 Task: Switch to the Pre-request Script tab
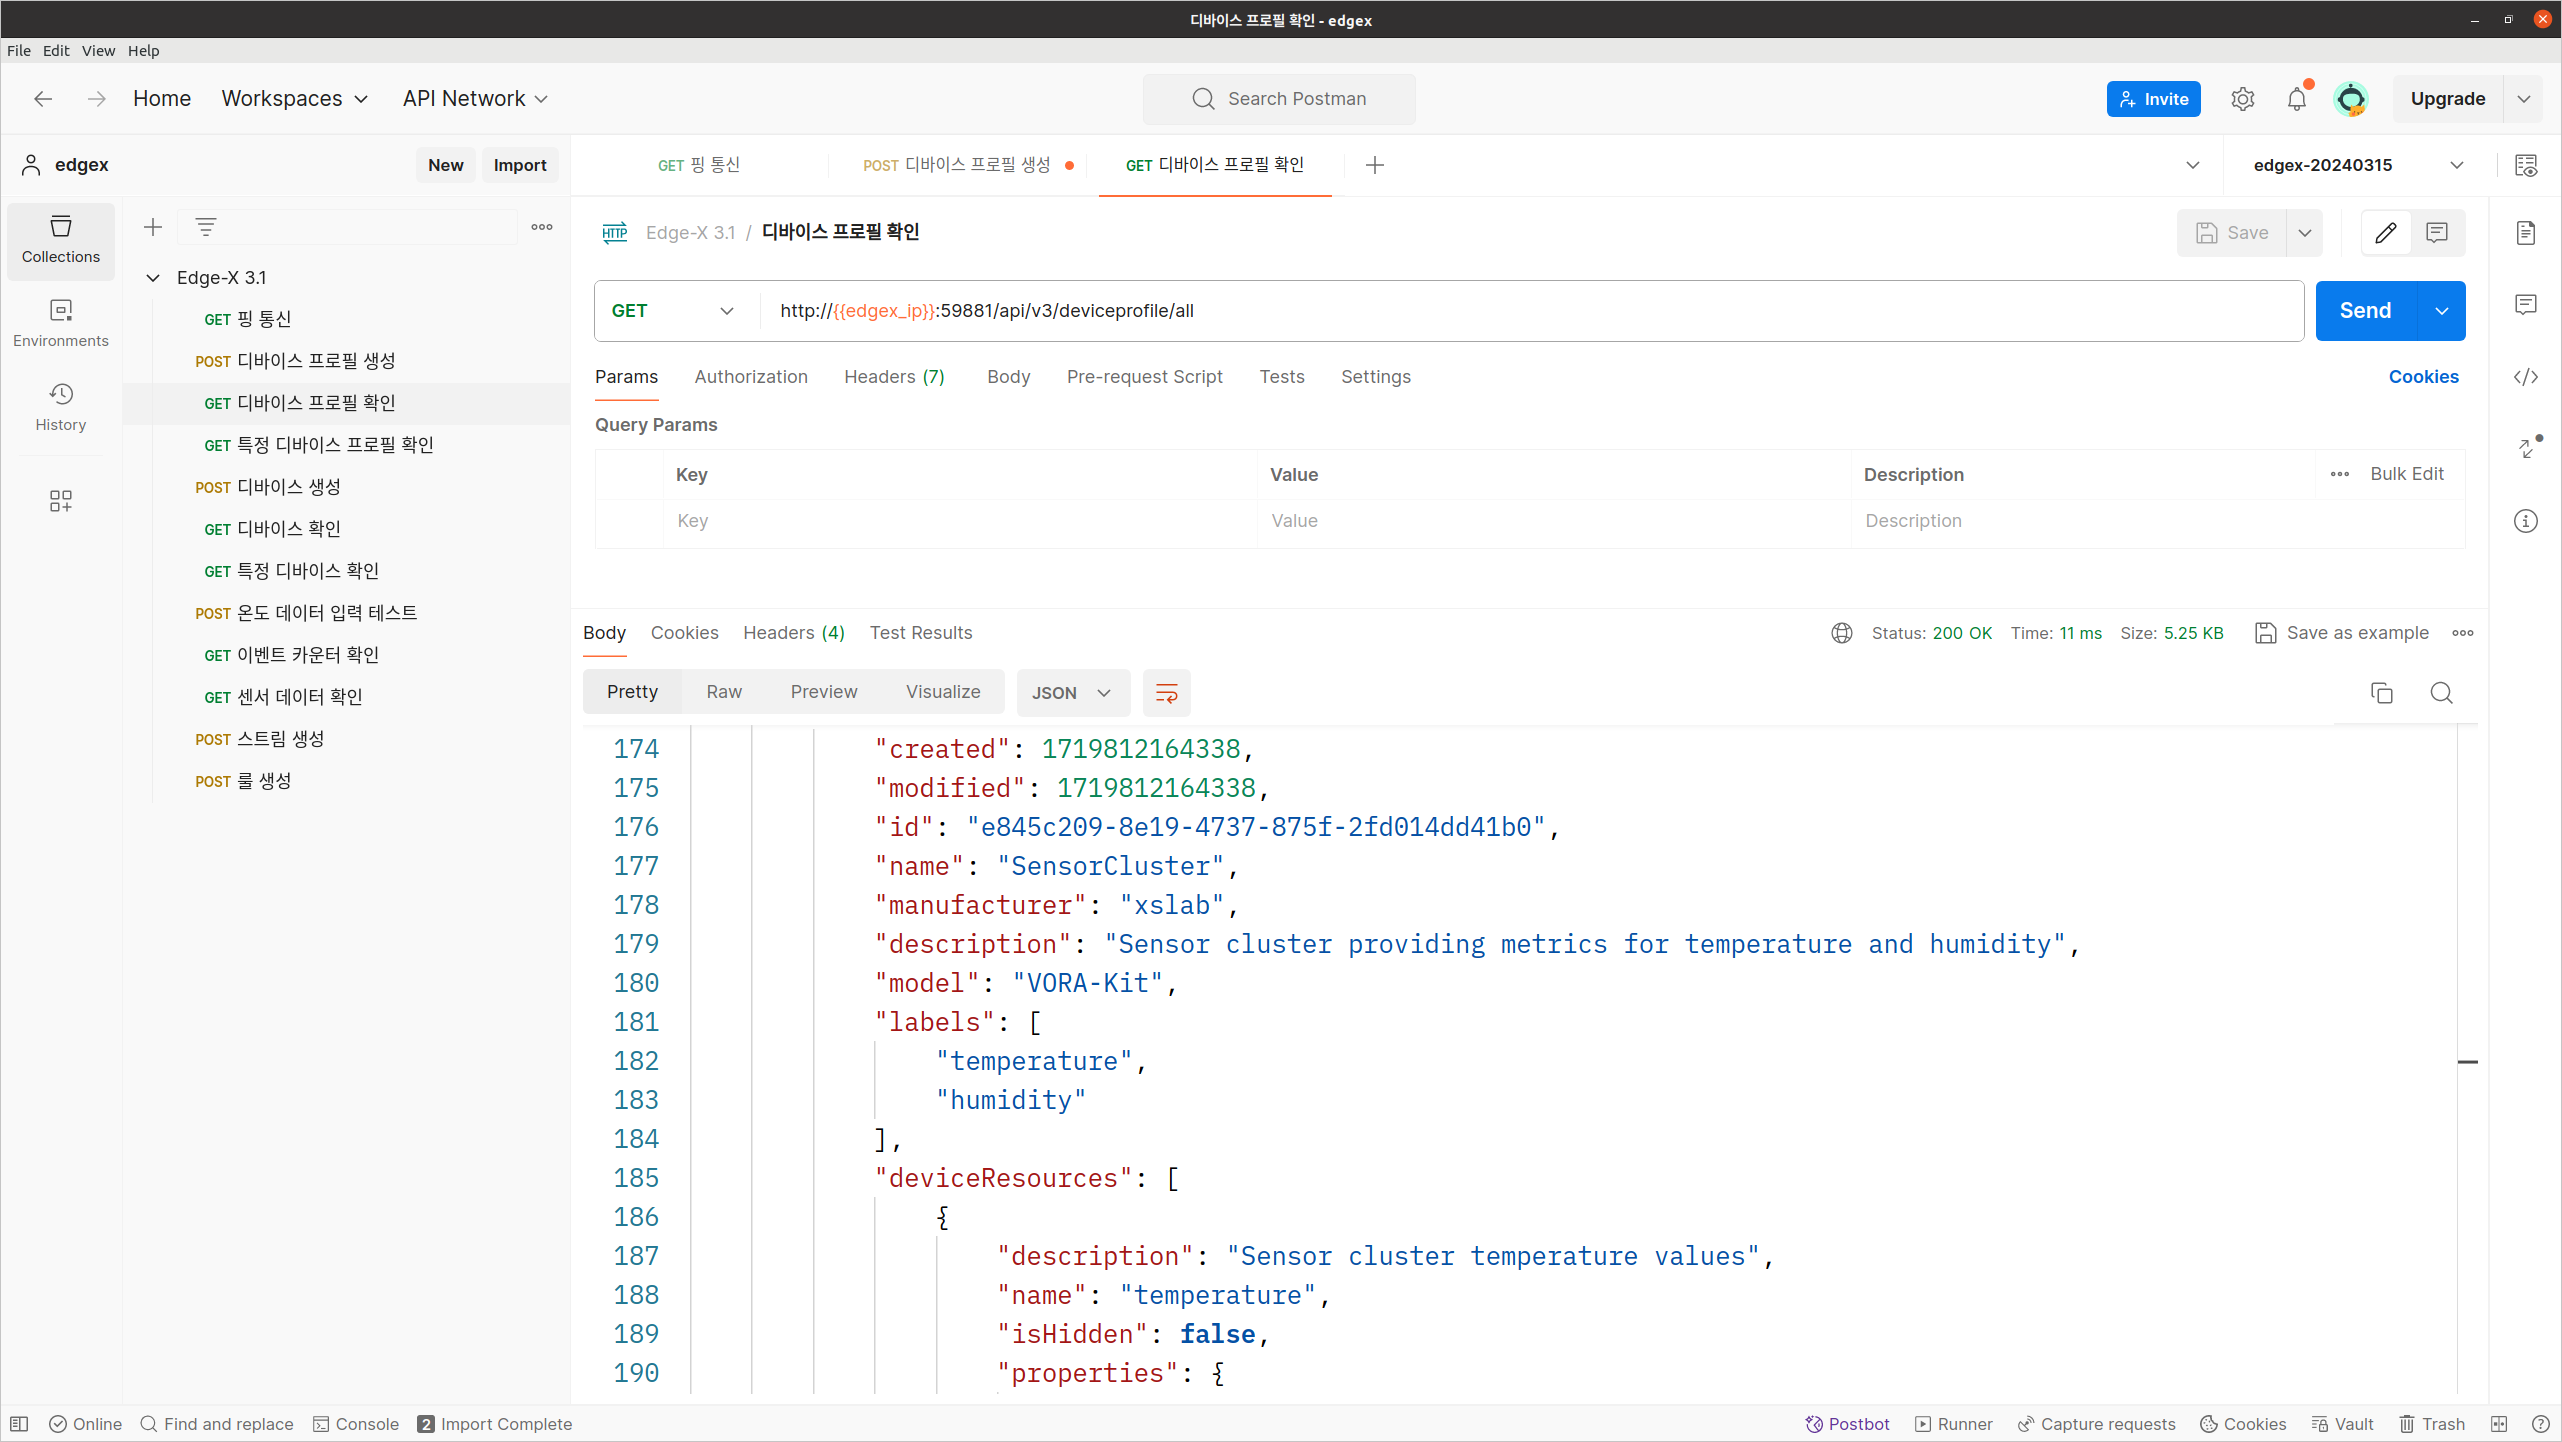1144,377
